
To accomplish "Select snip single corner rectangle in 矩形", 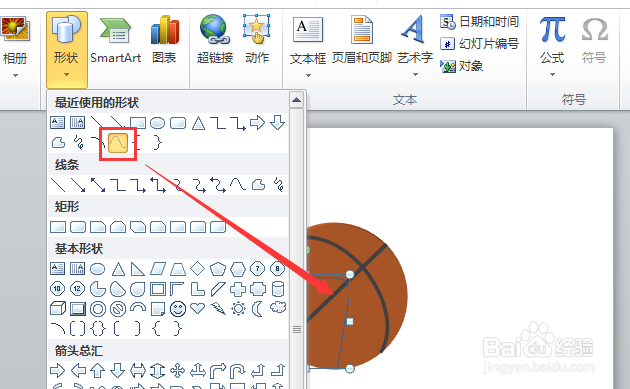I will (98, 227).
